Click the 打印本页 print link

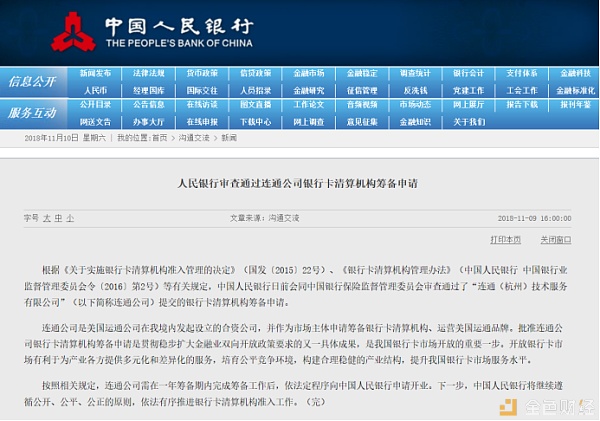pyautogui.click(x=505, y=240)
